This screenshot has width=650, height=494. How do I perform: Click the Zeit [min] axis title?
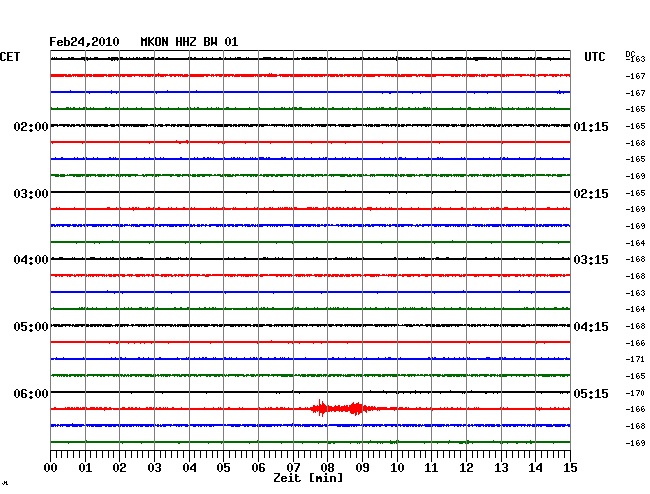pos(308,478)
